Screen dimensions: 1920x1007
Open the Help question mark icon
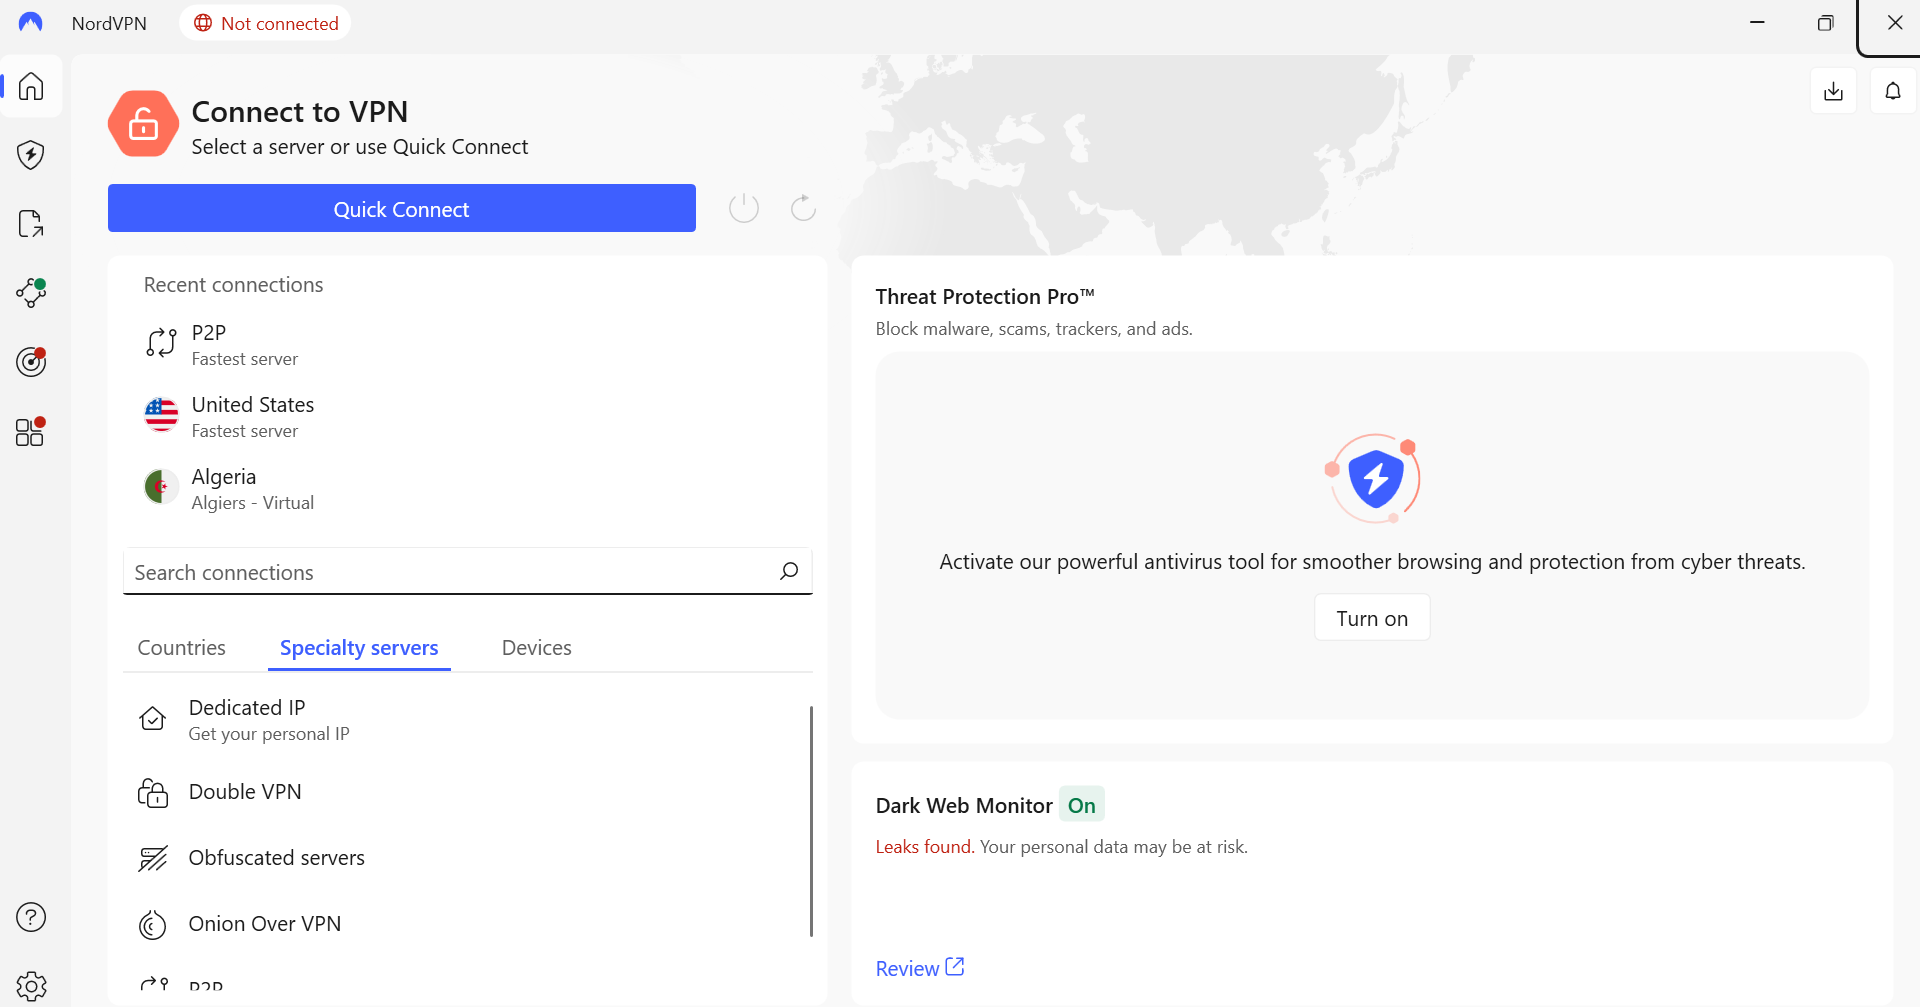tap(31, 917)
